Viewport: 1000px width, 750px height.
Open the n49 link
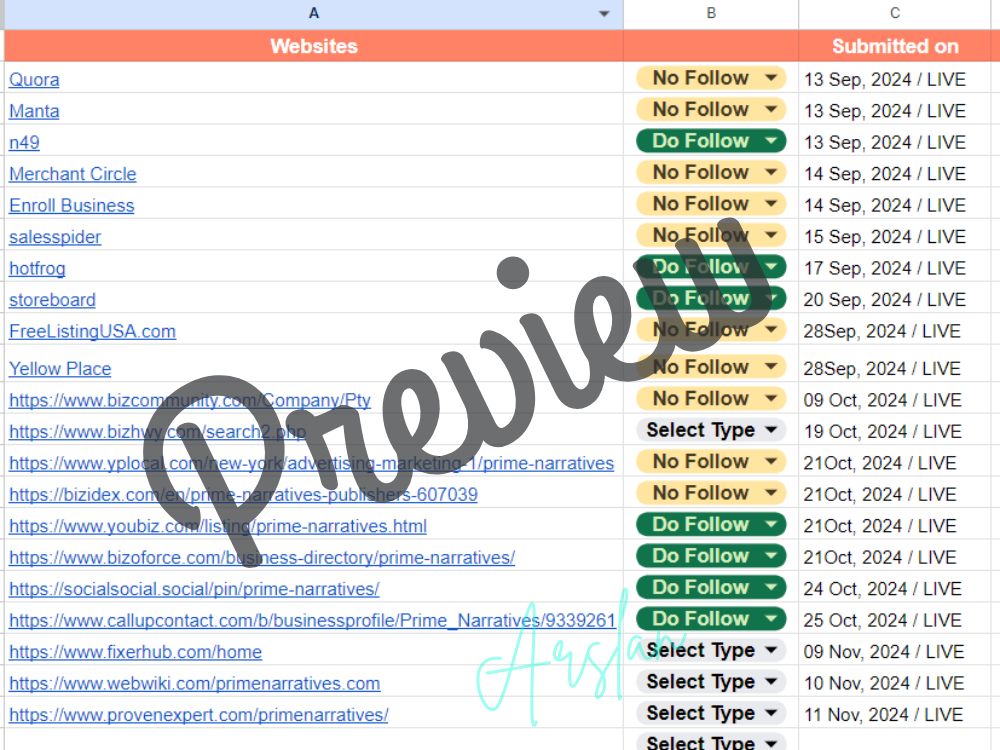click(24, 142)
